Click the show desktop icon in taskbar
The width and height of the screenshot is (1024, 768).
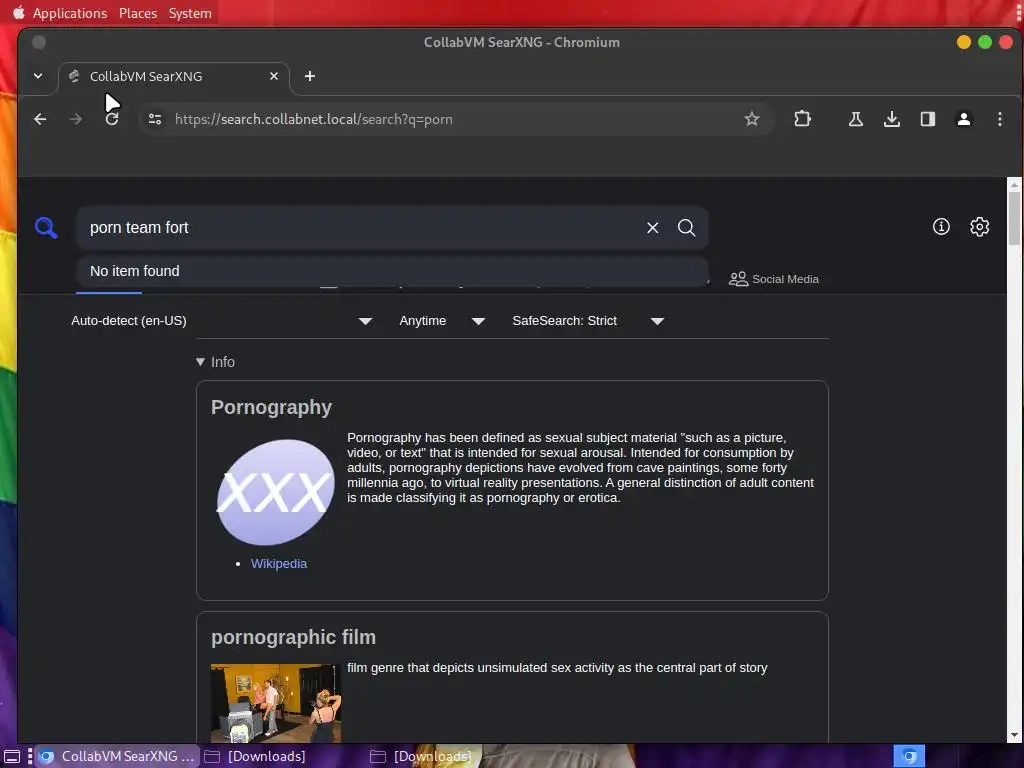(x=12, y=756)
